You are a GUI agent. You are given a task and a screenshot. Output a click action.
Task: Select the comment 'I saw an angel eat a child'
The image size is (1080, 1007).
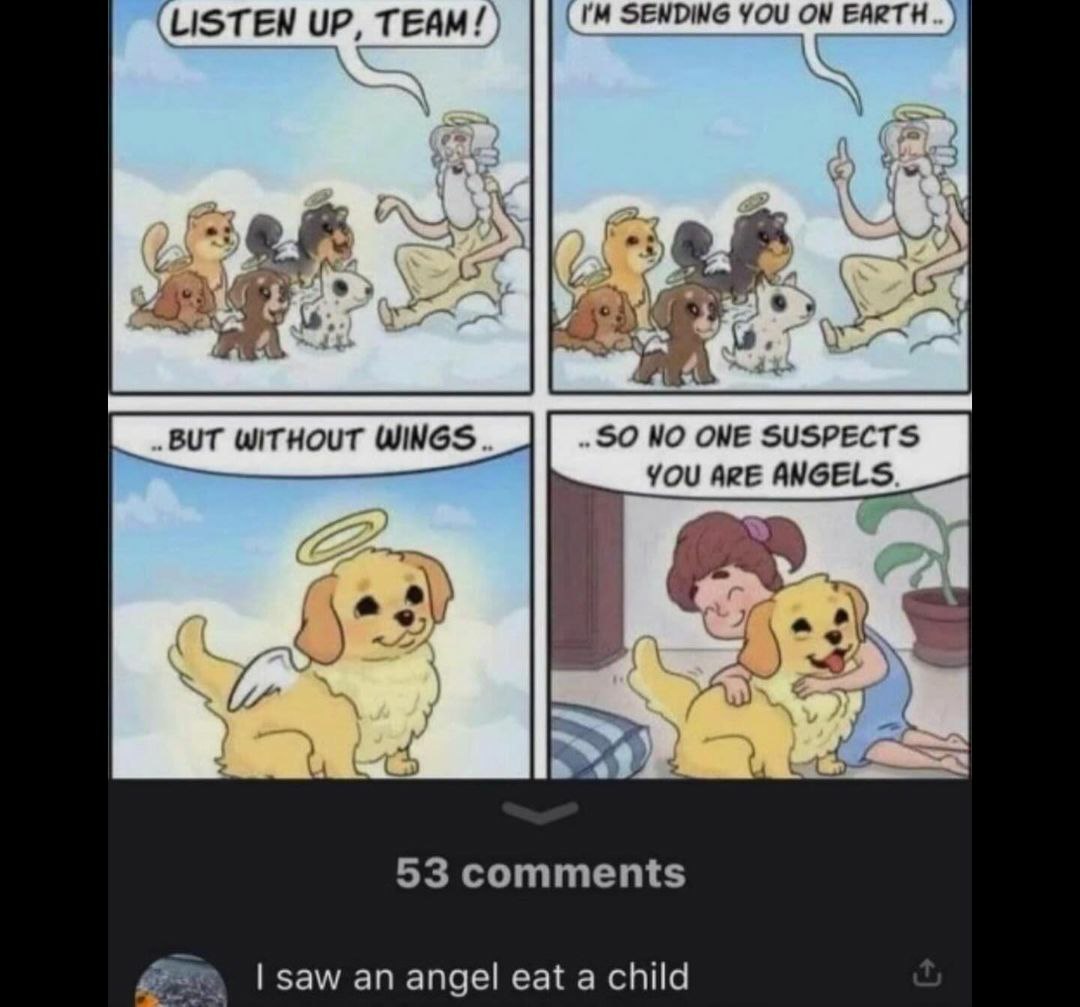(472, 975)
